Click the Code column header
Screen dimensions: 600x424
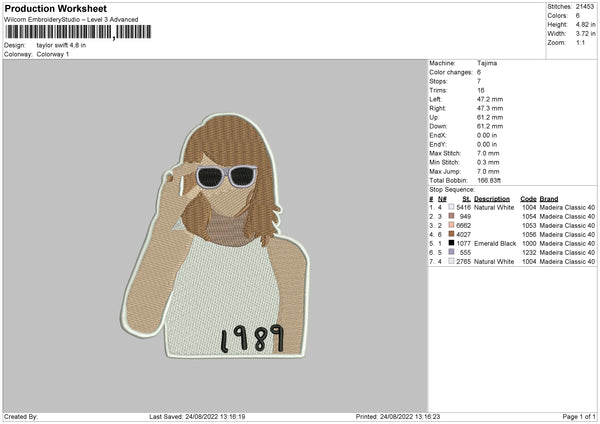point(528,199)
